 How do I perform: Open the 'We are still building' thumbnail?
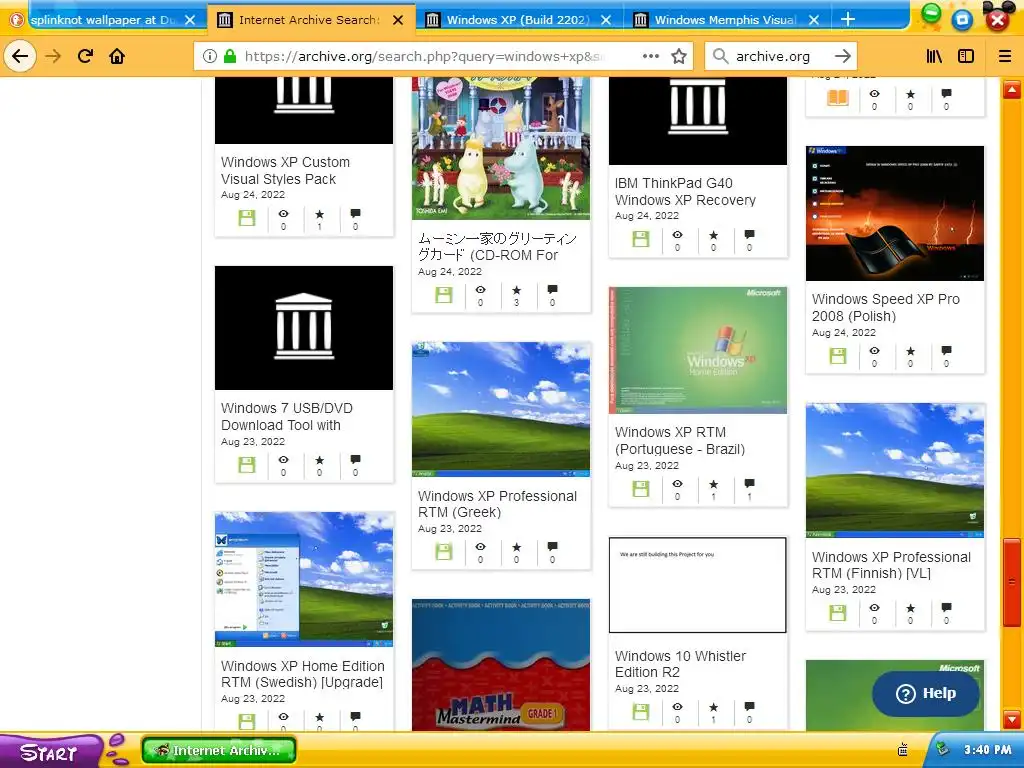[697, 585]
